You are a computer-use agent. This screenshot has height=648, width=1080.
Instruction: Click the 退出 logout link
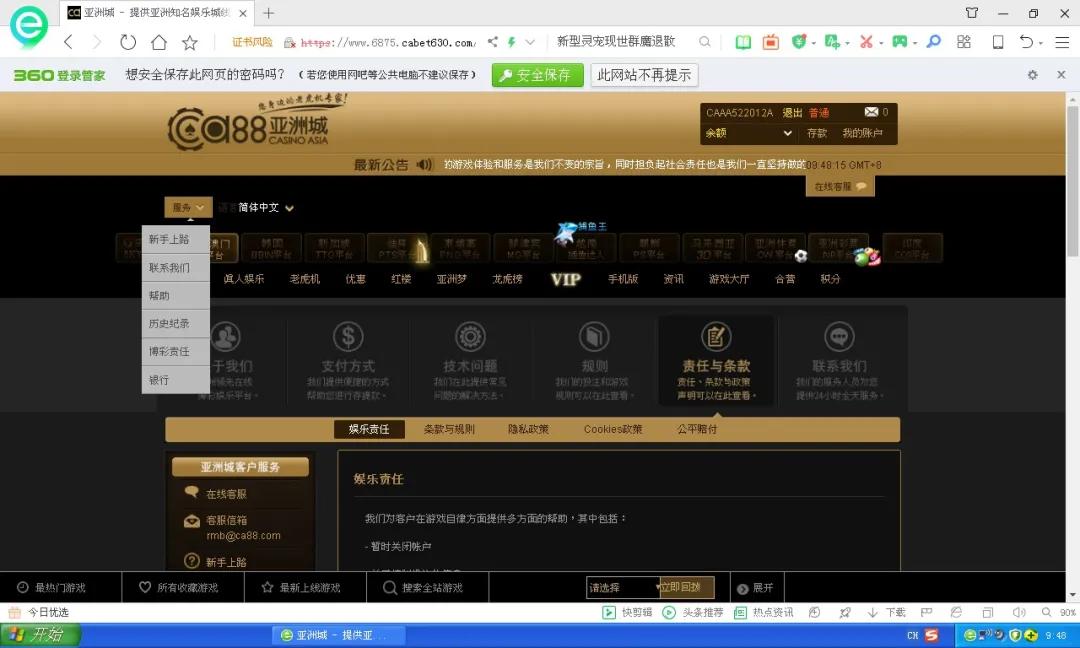click(790, 112)
